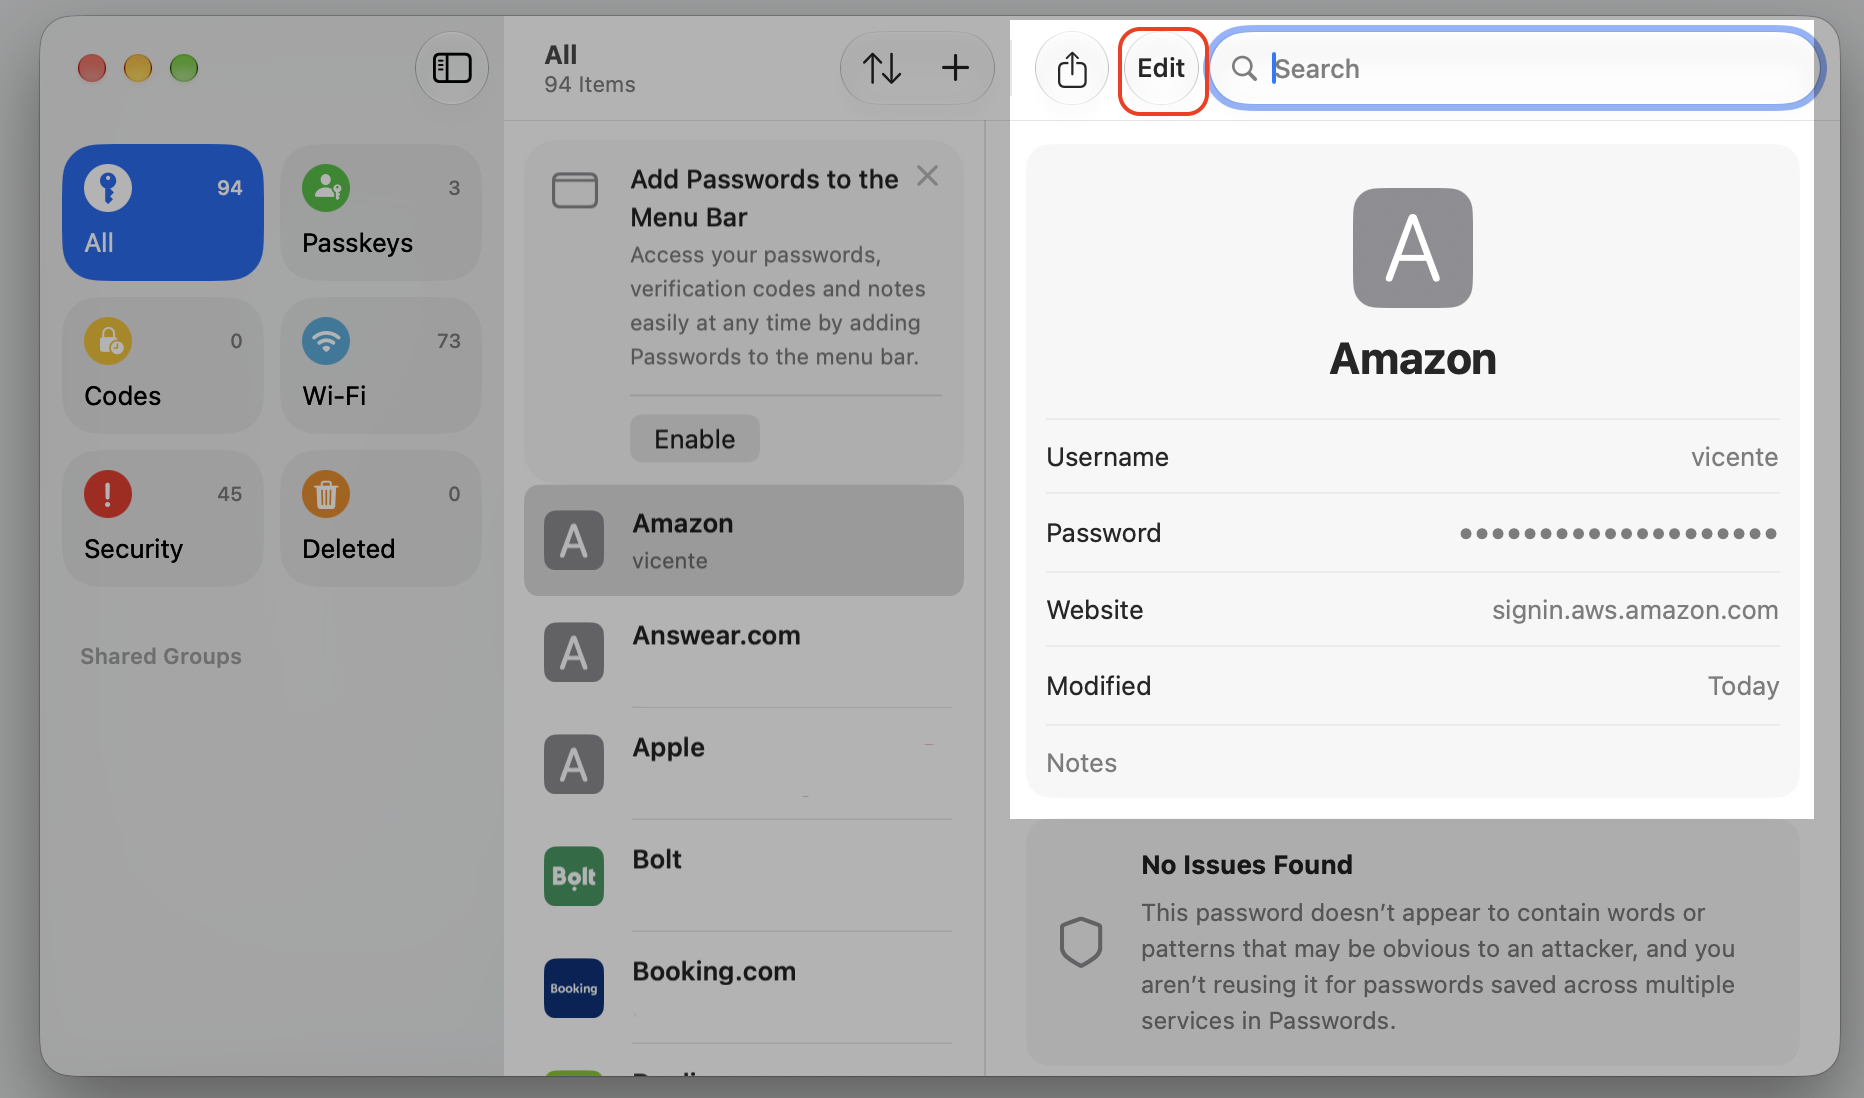Select the Answear.com list entry

pyautogui.click(x=744, y=652)
